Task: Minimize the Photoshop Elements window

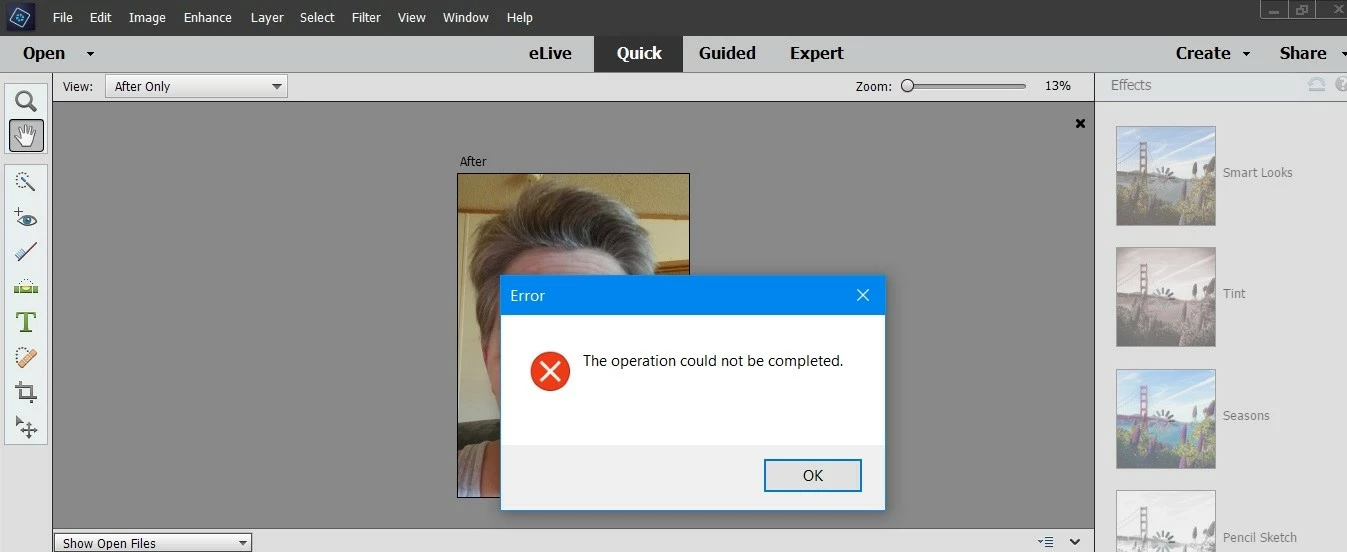Action: [1272, 10]
